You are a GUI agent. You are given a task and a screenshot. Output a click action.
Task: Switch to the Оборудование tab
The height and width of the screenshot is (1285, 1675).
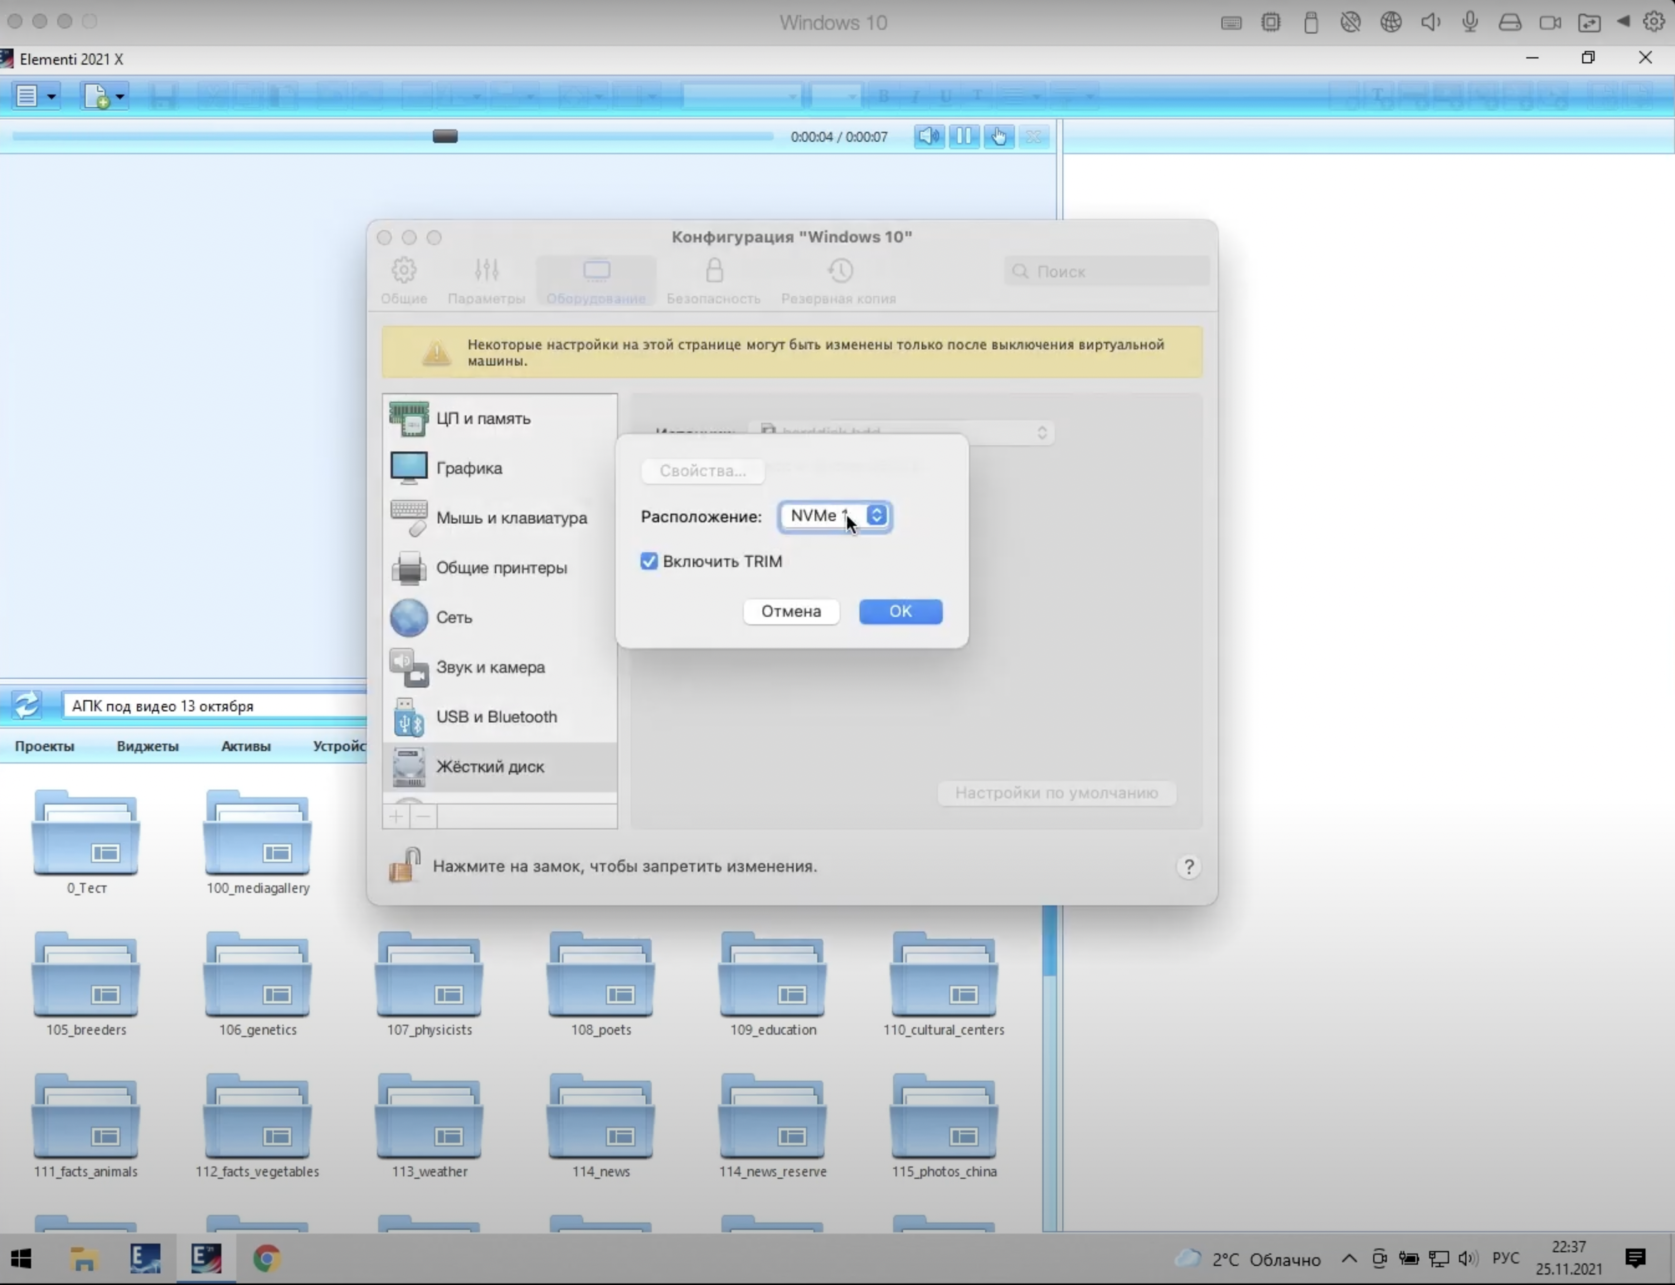[x=596, y=281]
